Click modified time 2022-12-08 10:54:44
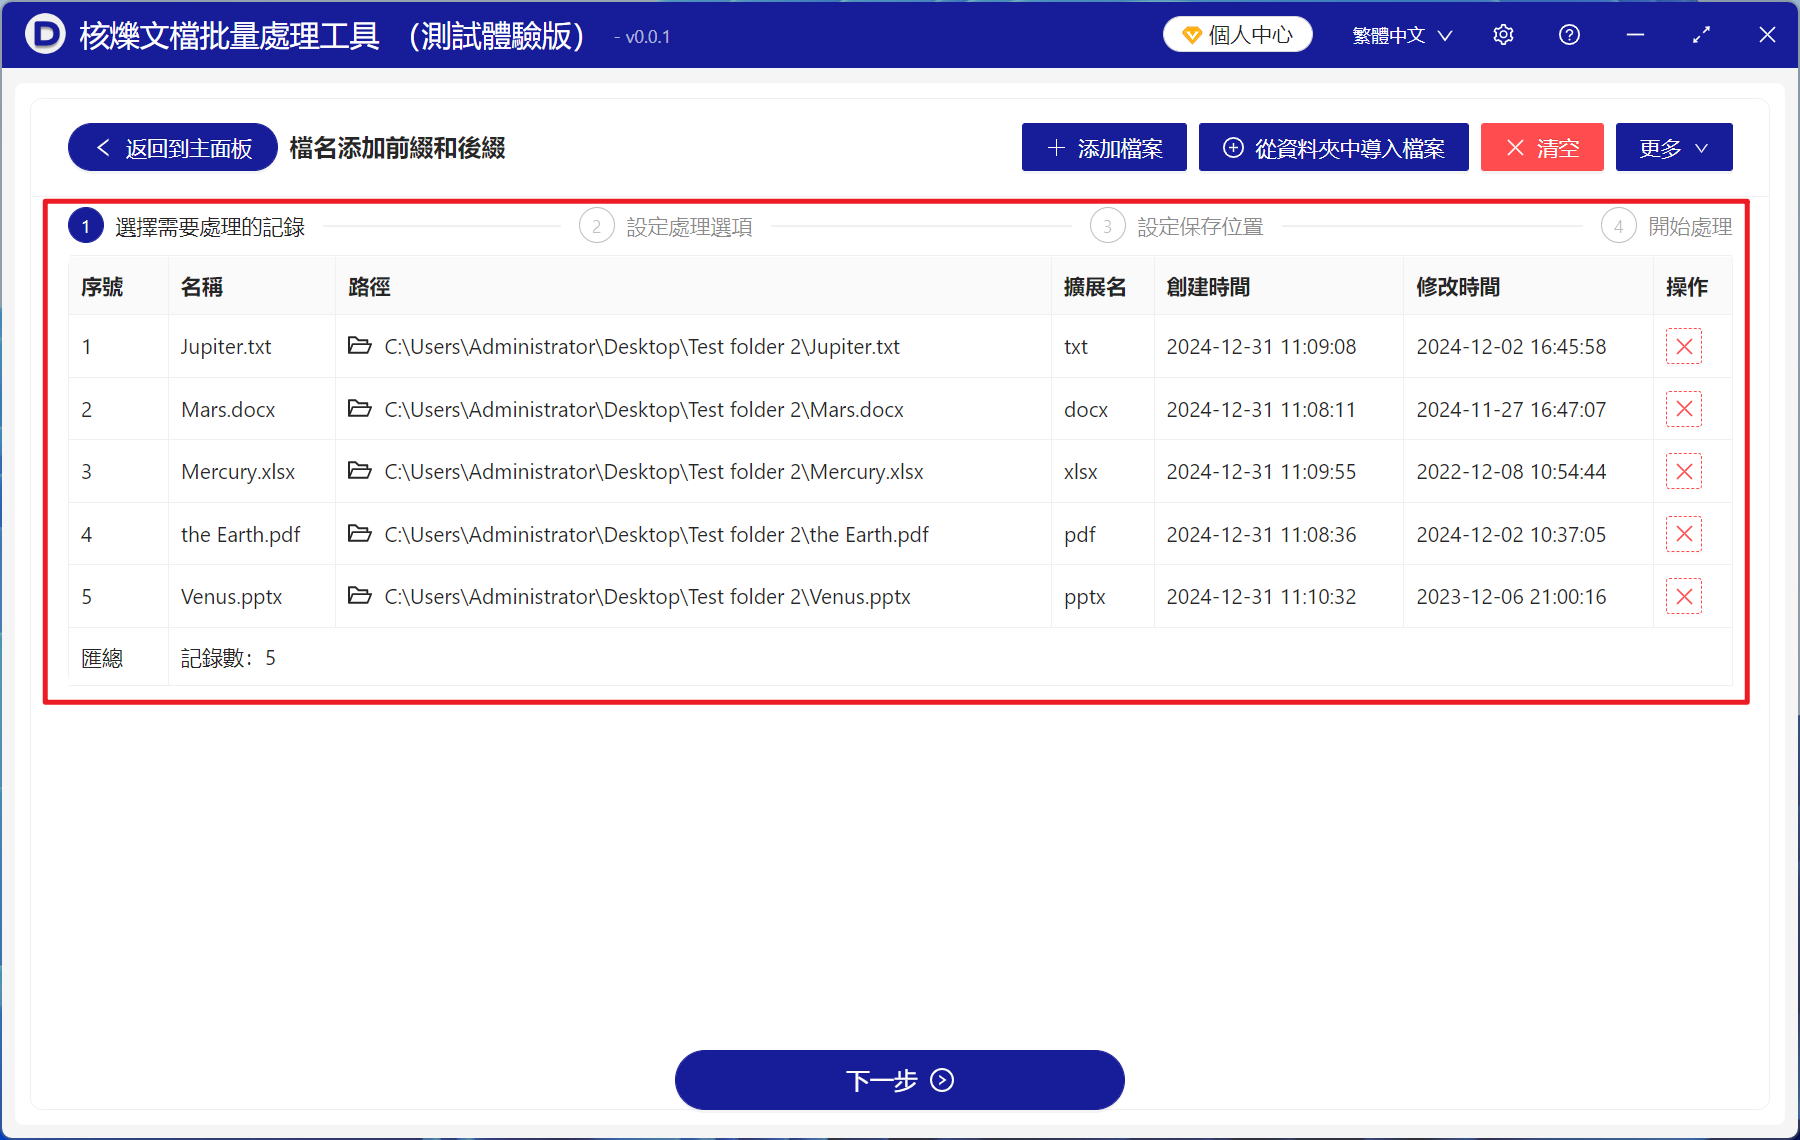1800x1140 pixels. coord(1511,472)
